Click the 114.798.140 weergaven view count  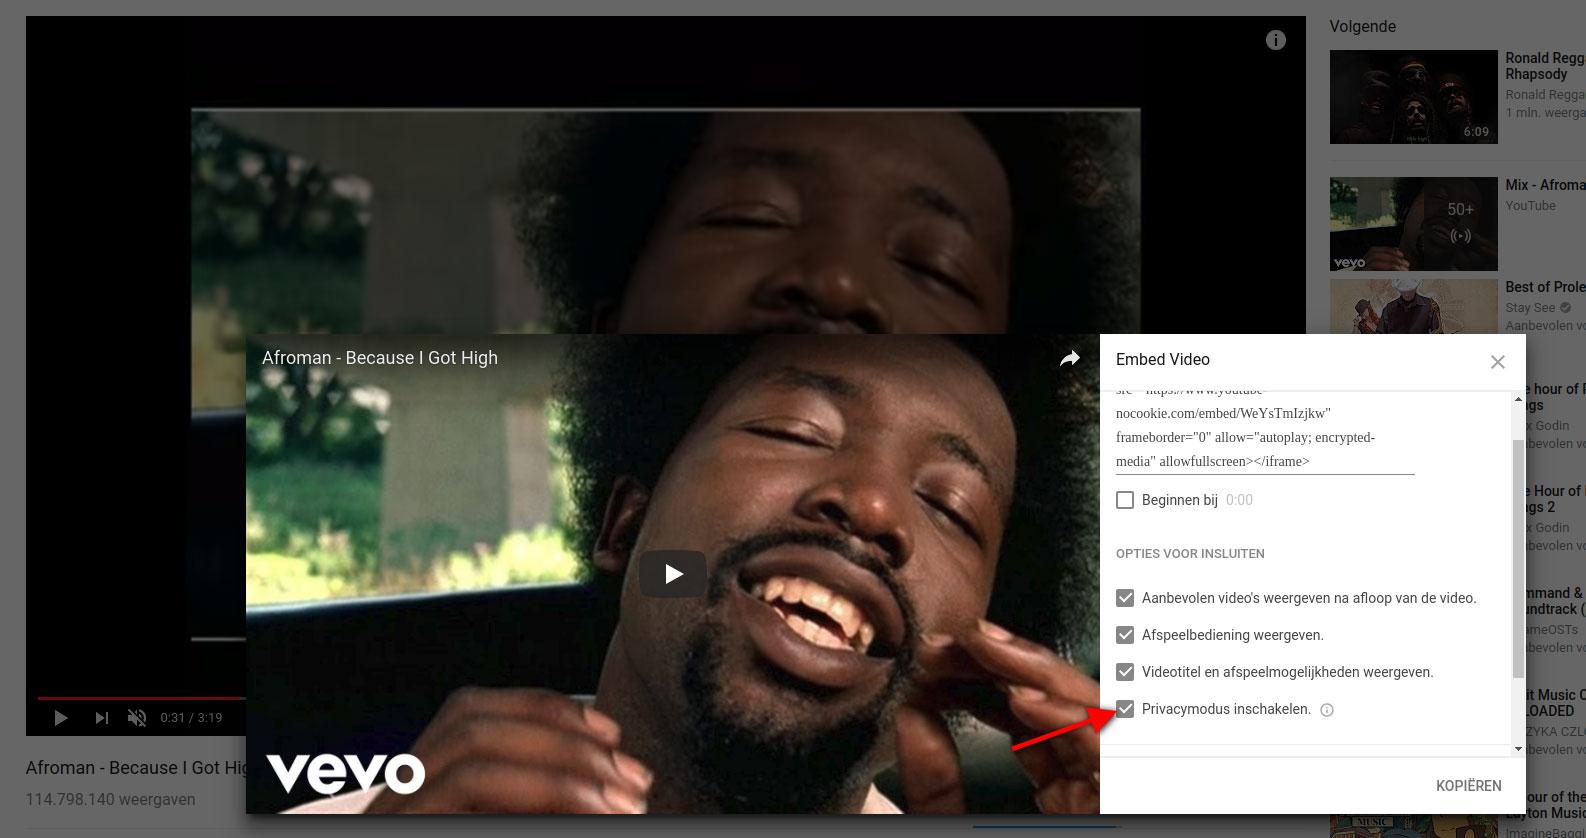[x=110, y=799]
